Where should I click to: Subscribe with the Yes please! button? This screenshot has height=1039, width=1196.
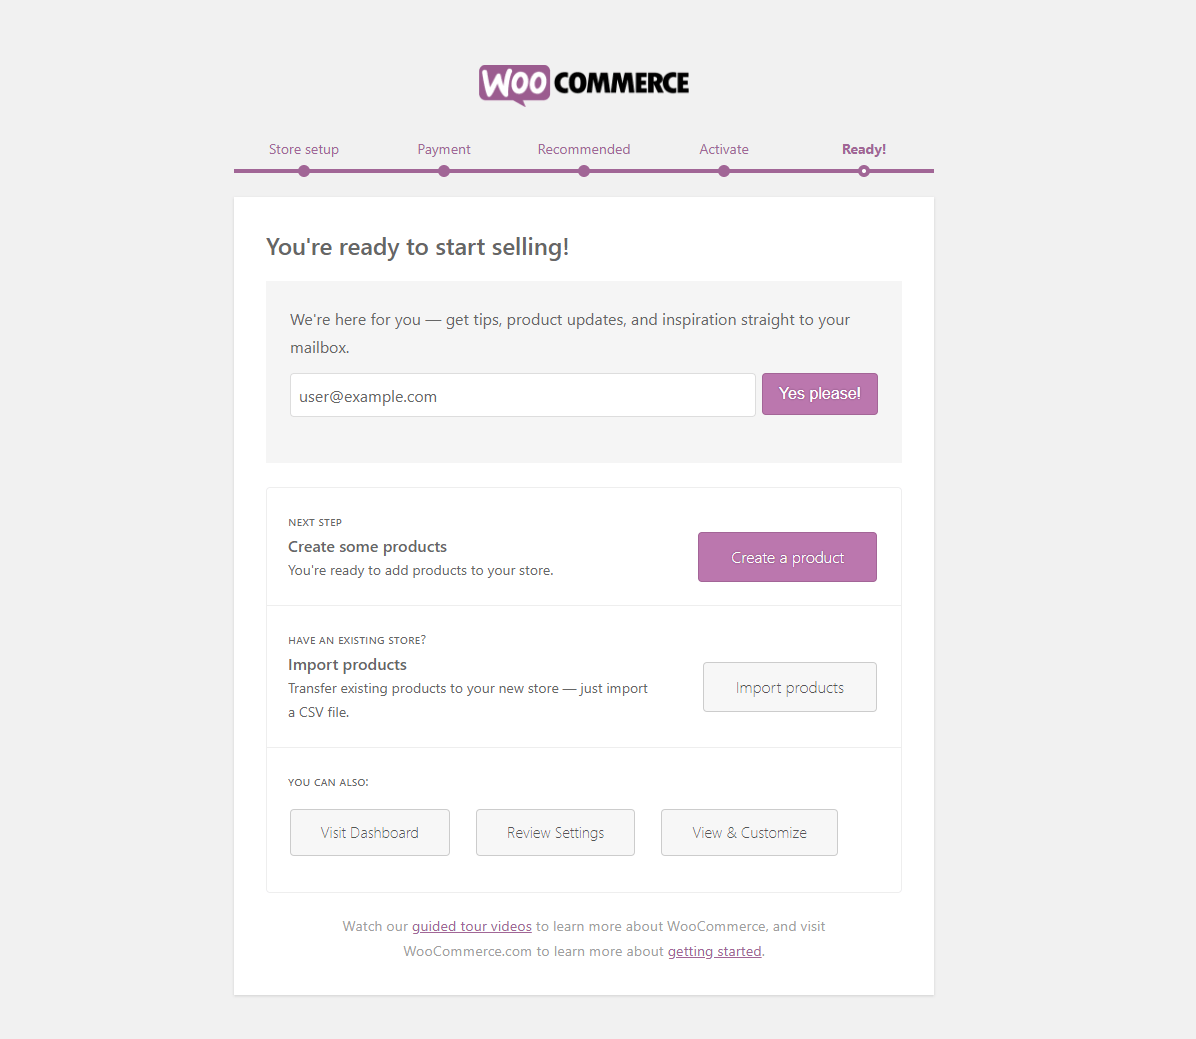pyautogui.click(x=819, y=394)
